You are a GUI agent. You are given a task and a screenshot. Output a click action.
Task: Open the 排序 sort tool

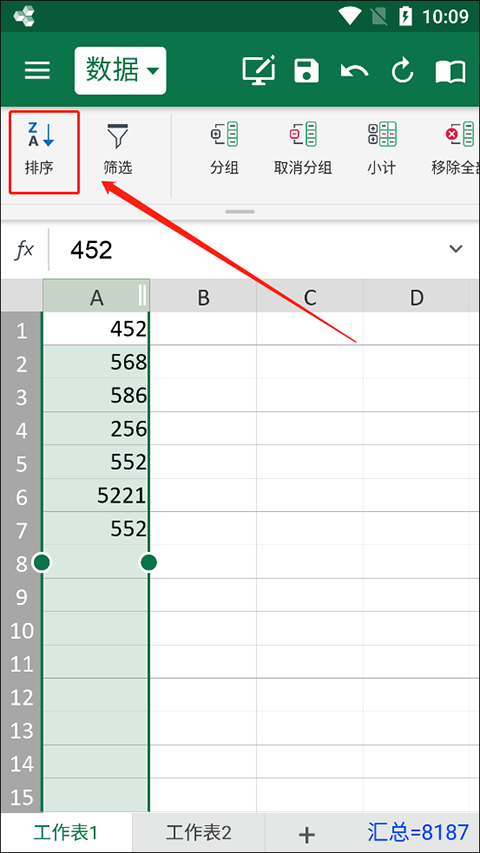[x=40, y=149]
